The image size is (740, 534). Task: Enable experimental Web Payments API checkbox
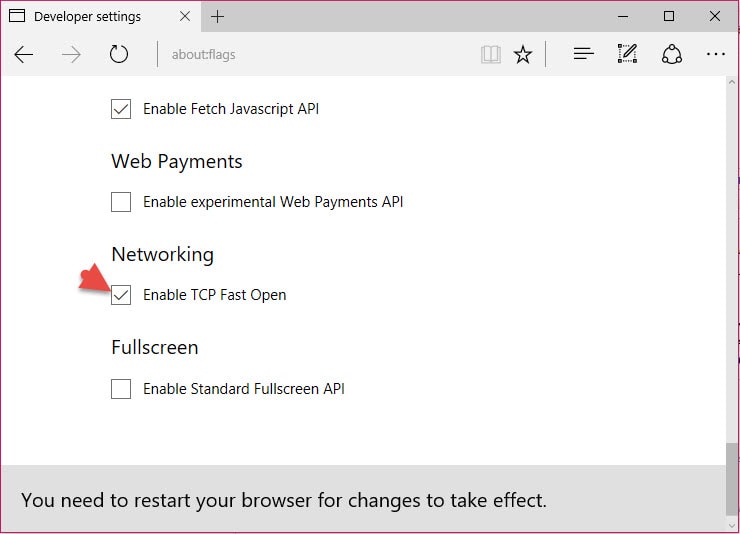[121, 202]
